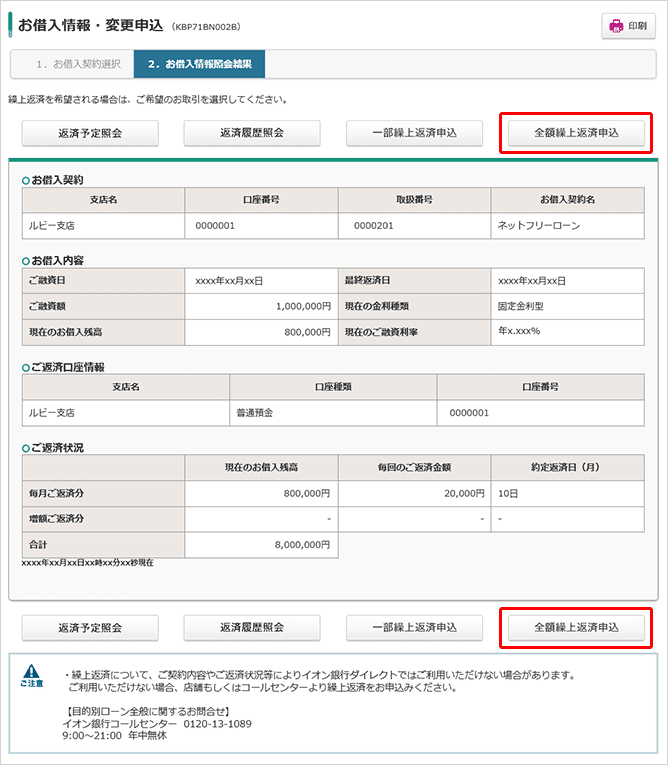Click the 合計 value 8,000,000円
The width and height of the screenshot is (668, 765).
pos(303,544)
